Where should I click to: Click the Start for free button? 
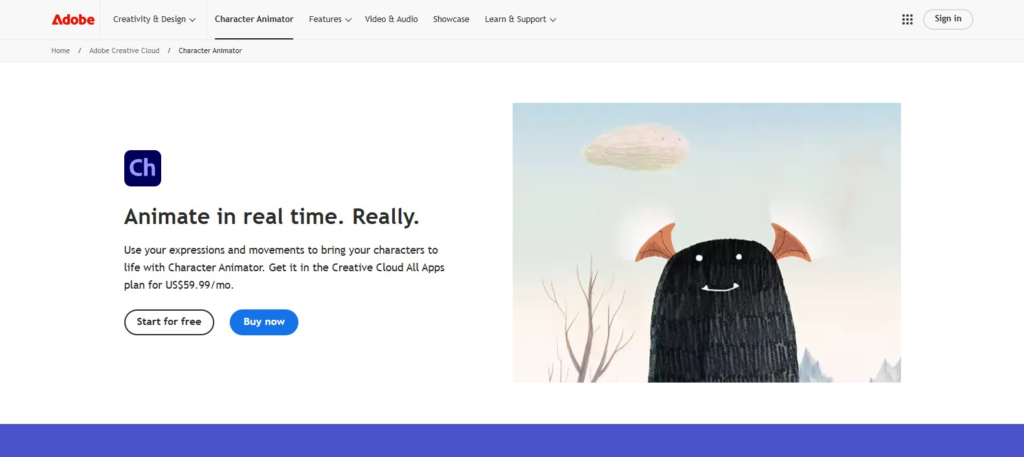(x=169, y=322)
